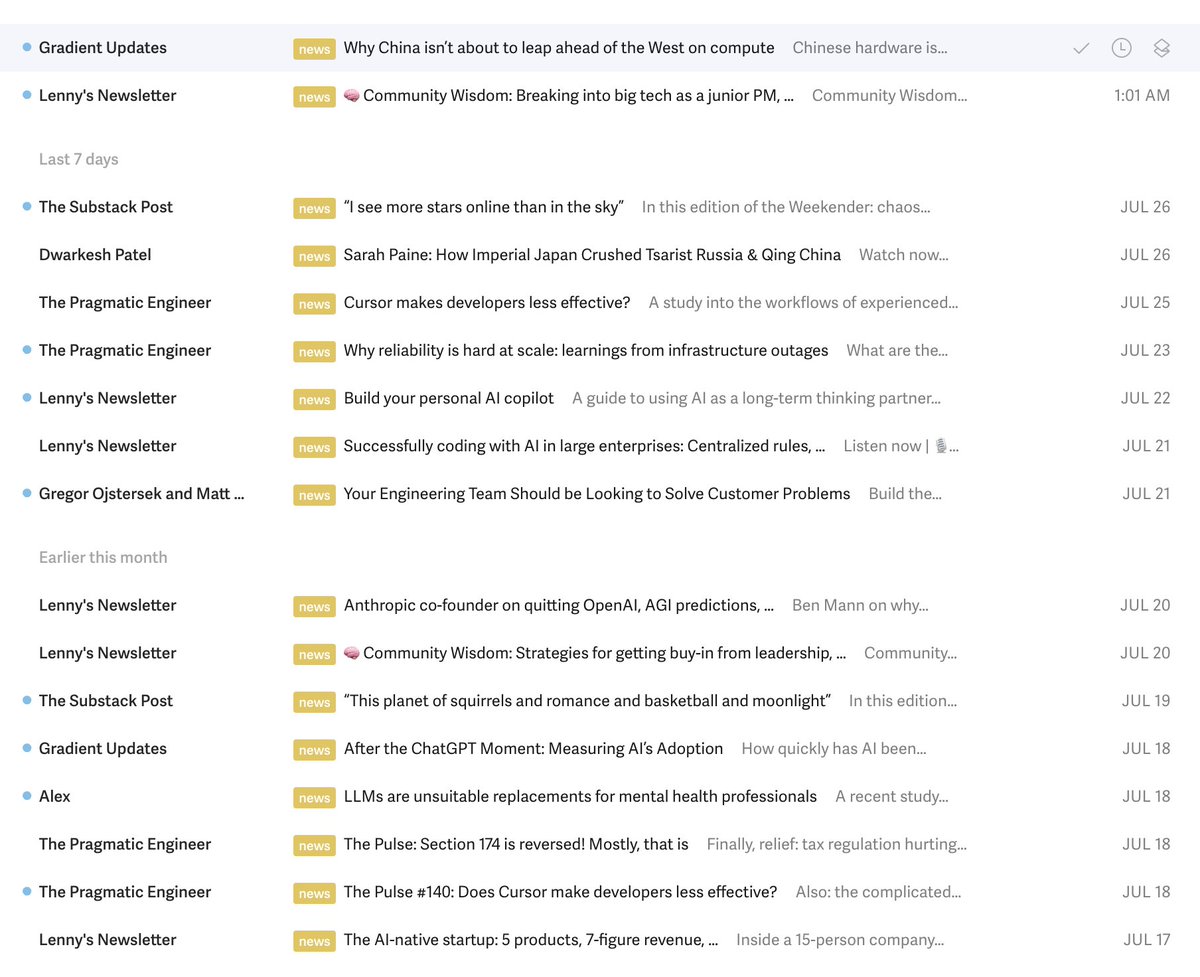Click sender 'Gregor Ojstersek and Matt ...'
This screenshot has height=977, width=1200.
coord(142,494)
